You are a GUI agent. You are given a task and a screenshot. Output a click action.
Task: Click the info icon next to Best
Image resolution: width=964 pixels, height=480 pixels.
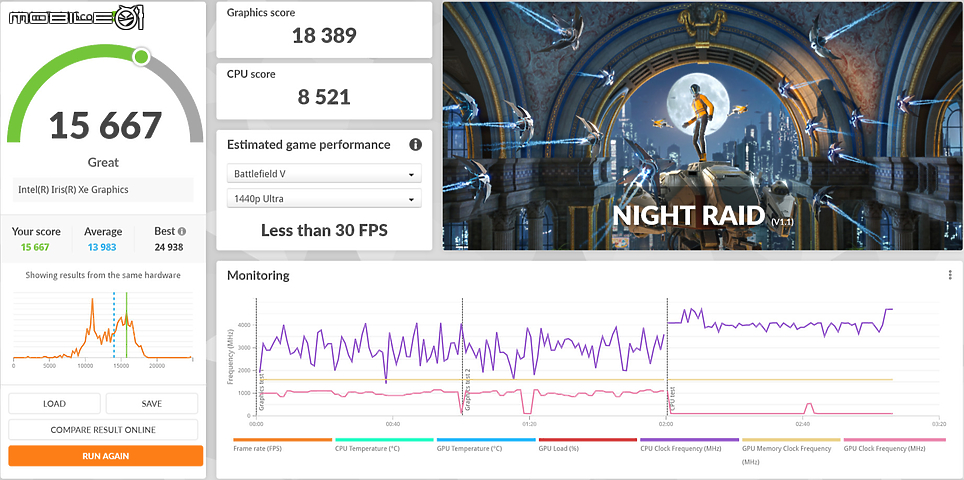(x=182, y=232)
